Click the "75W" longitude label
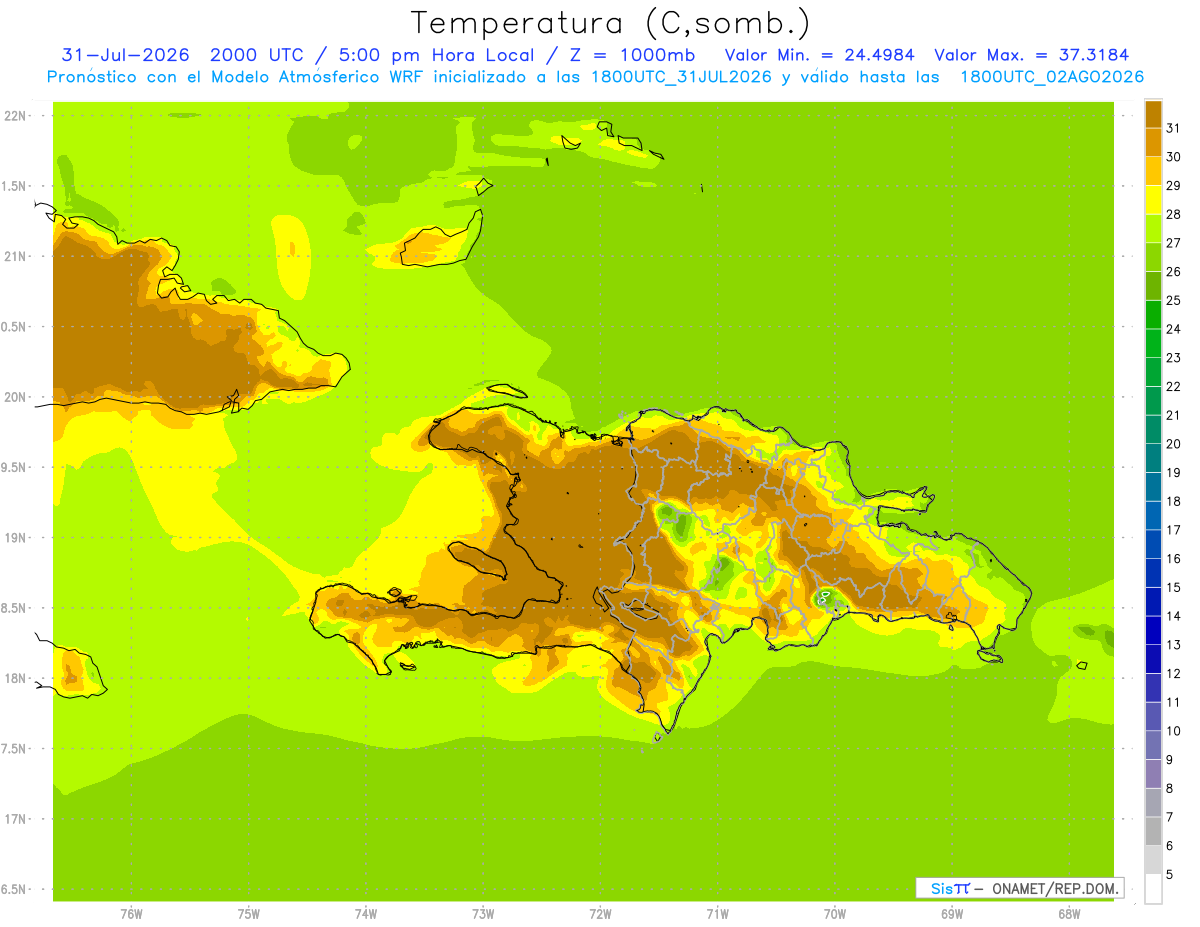Image resolution: width=1200 pixels, height=927 pixels. pyautogui.click(x=249, y=913)
